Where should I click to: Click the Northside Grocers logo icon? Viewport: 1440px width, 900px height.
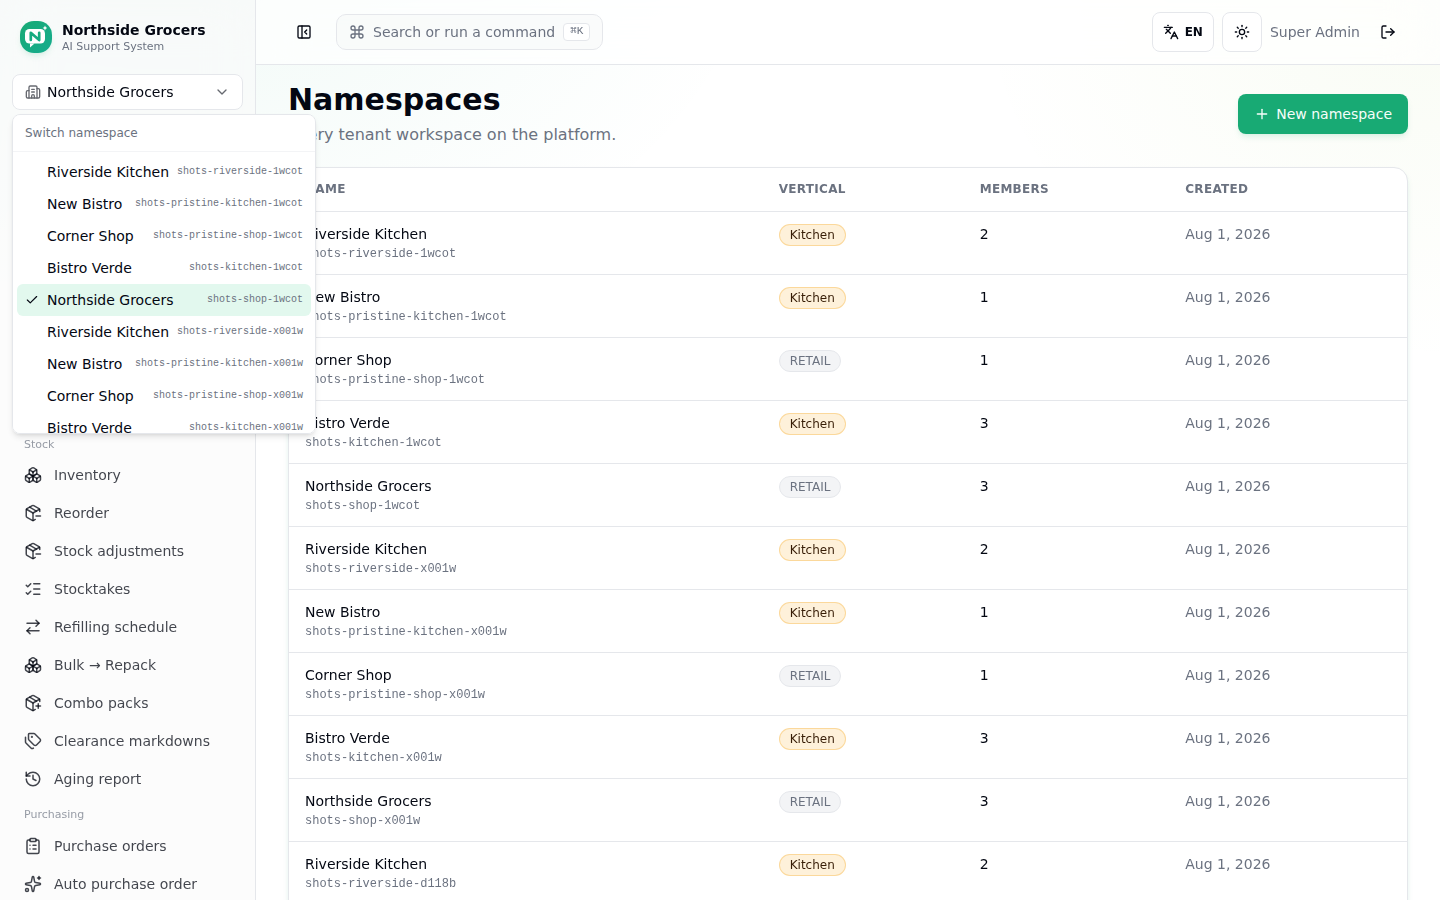click(36, 37)
